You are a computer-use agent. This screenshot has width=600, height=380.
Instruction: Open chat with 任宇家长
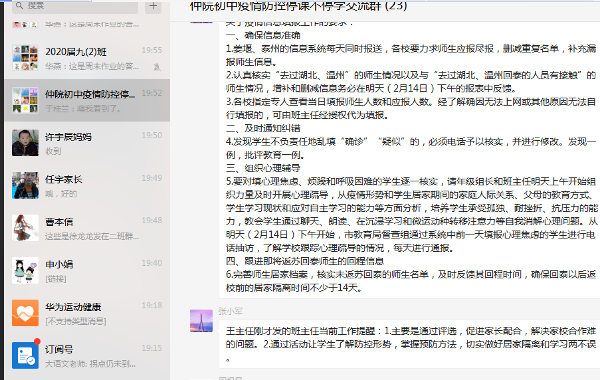click(87, 186)
